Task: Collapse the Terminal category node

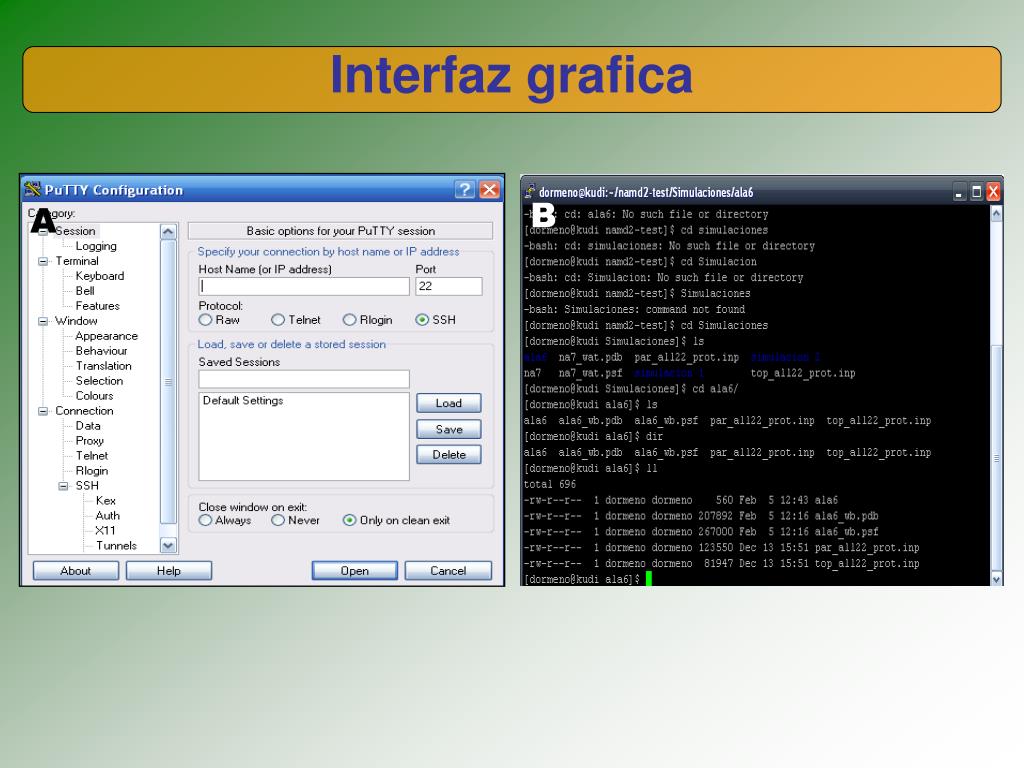Action: pyautogui.click(x=43, y=261)
